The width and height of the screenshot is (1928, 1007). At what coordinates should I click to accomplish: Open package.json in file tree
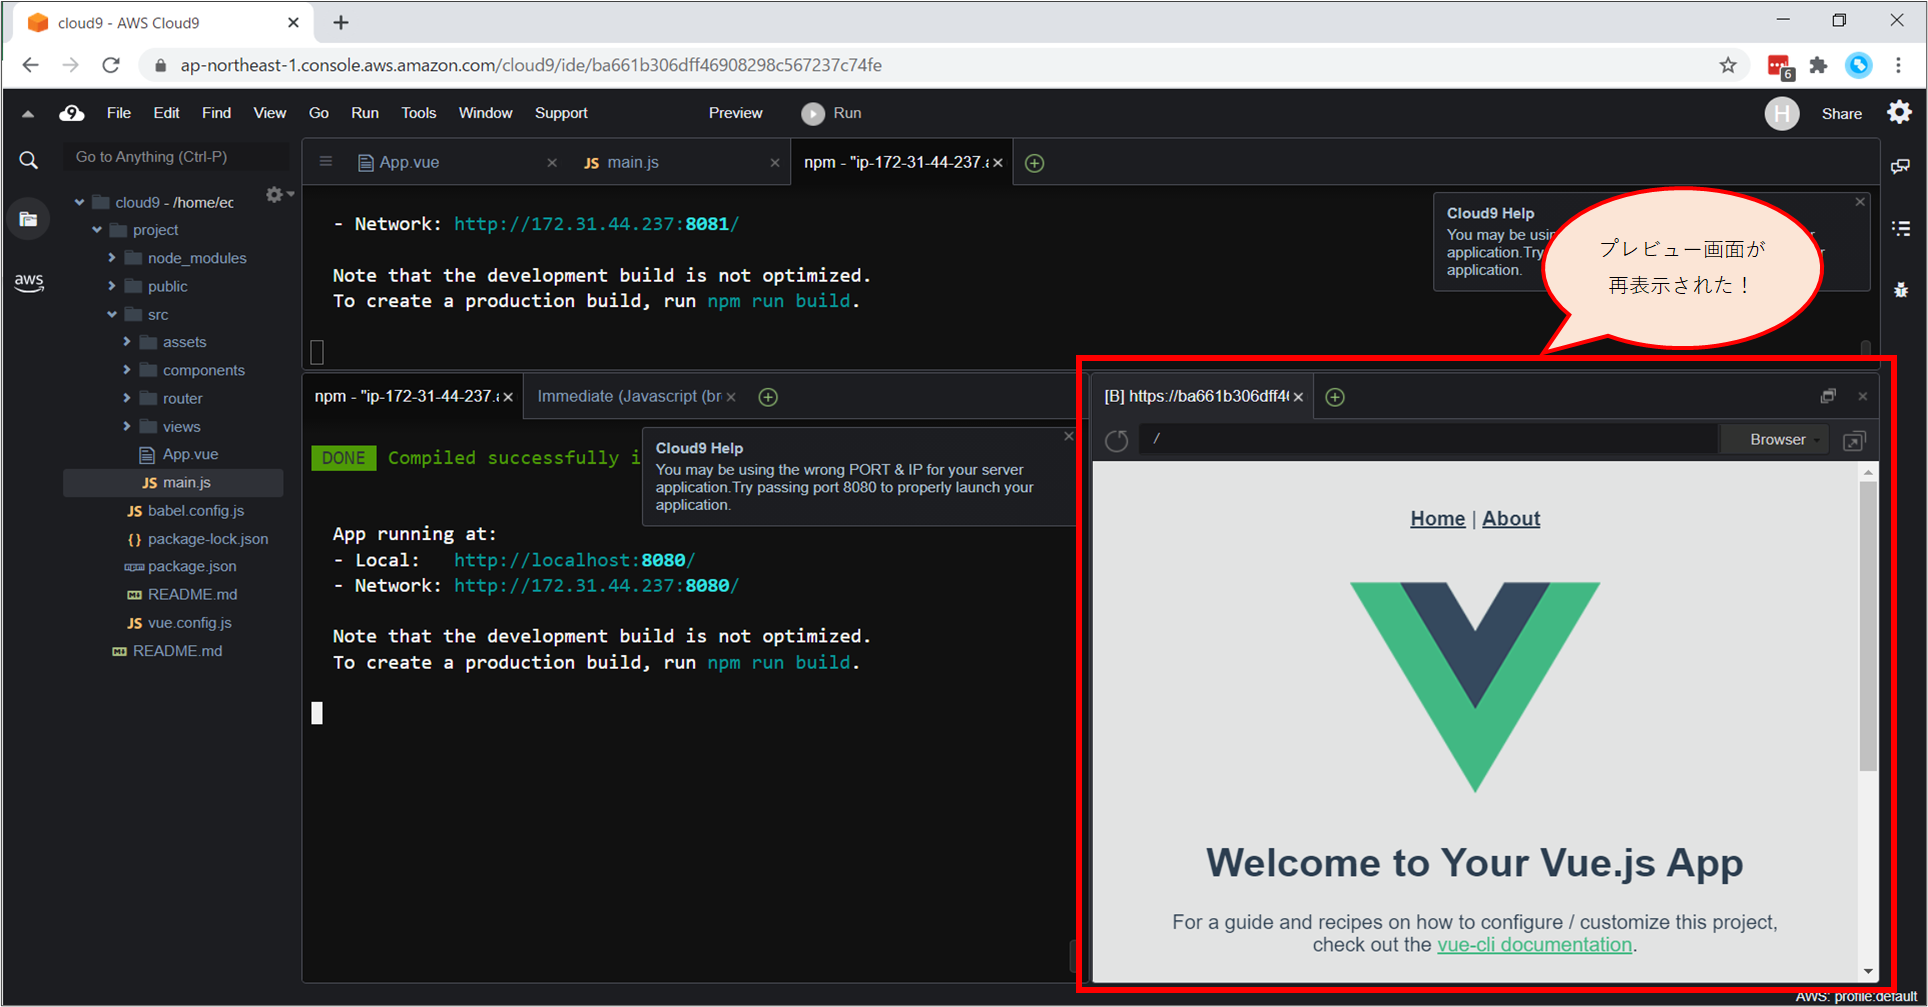coord(192,567)
